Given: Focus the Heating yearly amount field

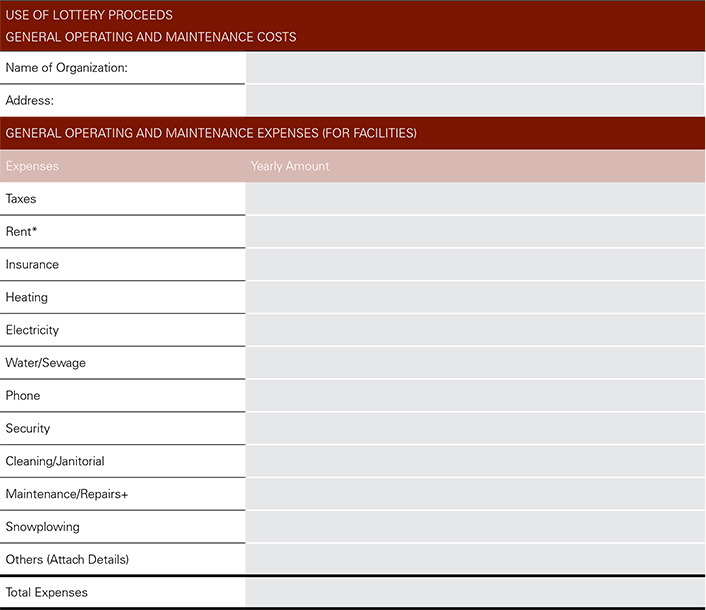Looking at the screenshot, I should pos(475,297).
